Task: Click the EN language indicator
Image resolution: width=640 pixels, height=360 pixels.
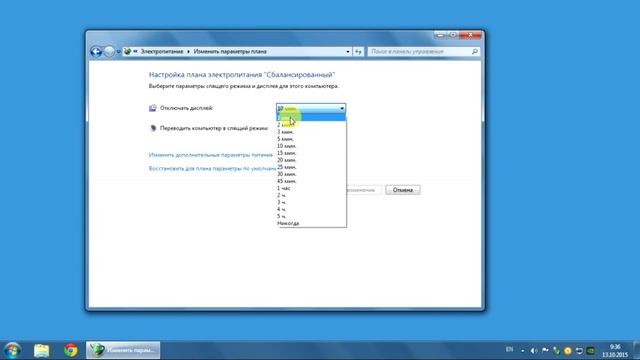Action: click(x=509, y=349)
